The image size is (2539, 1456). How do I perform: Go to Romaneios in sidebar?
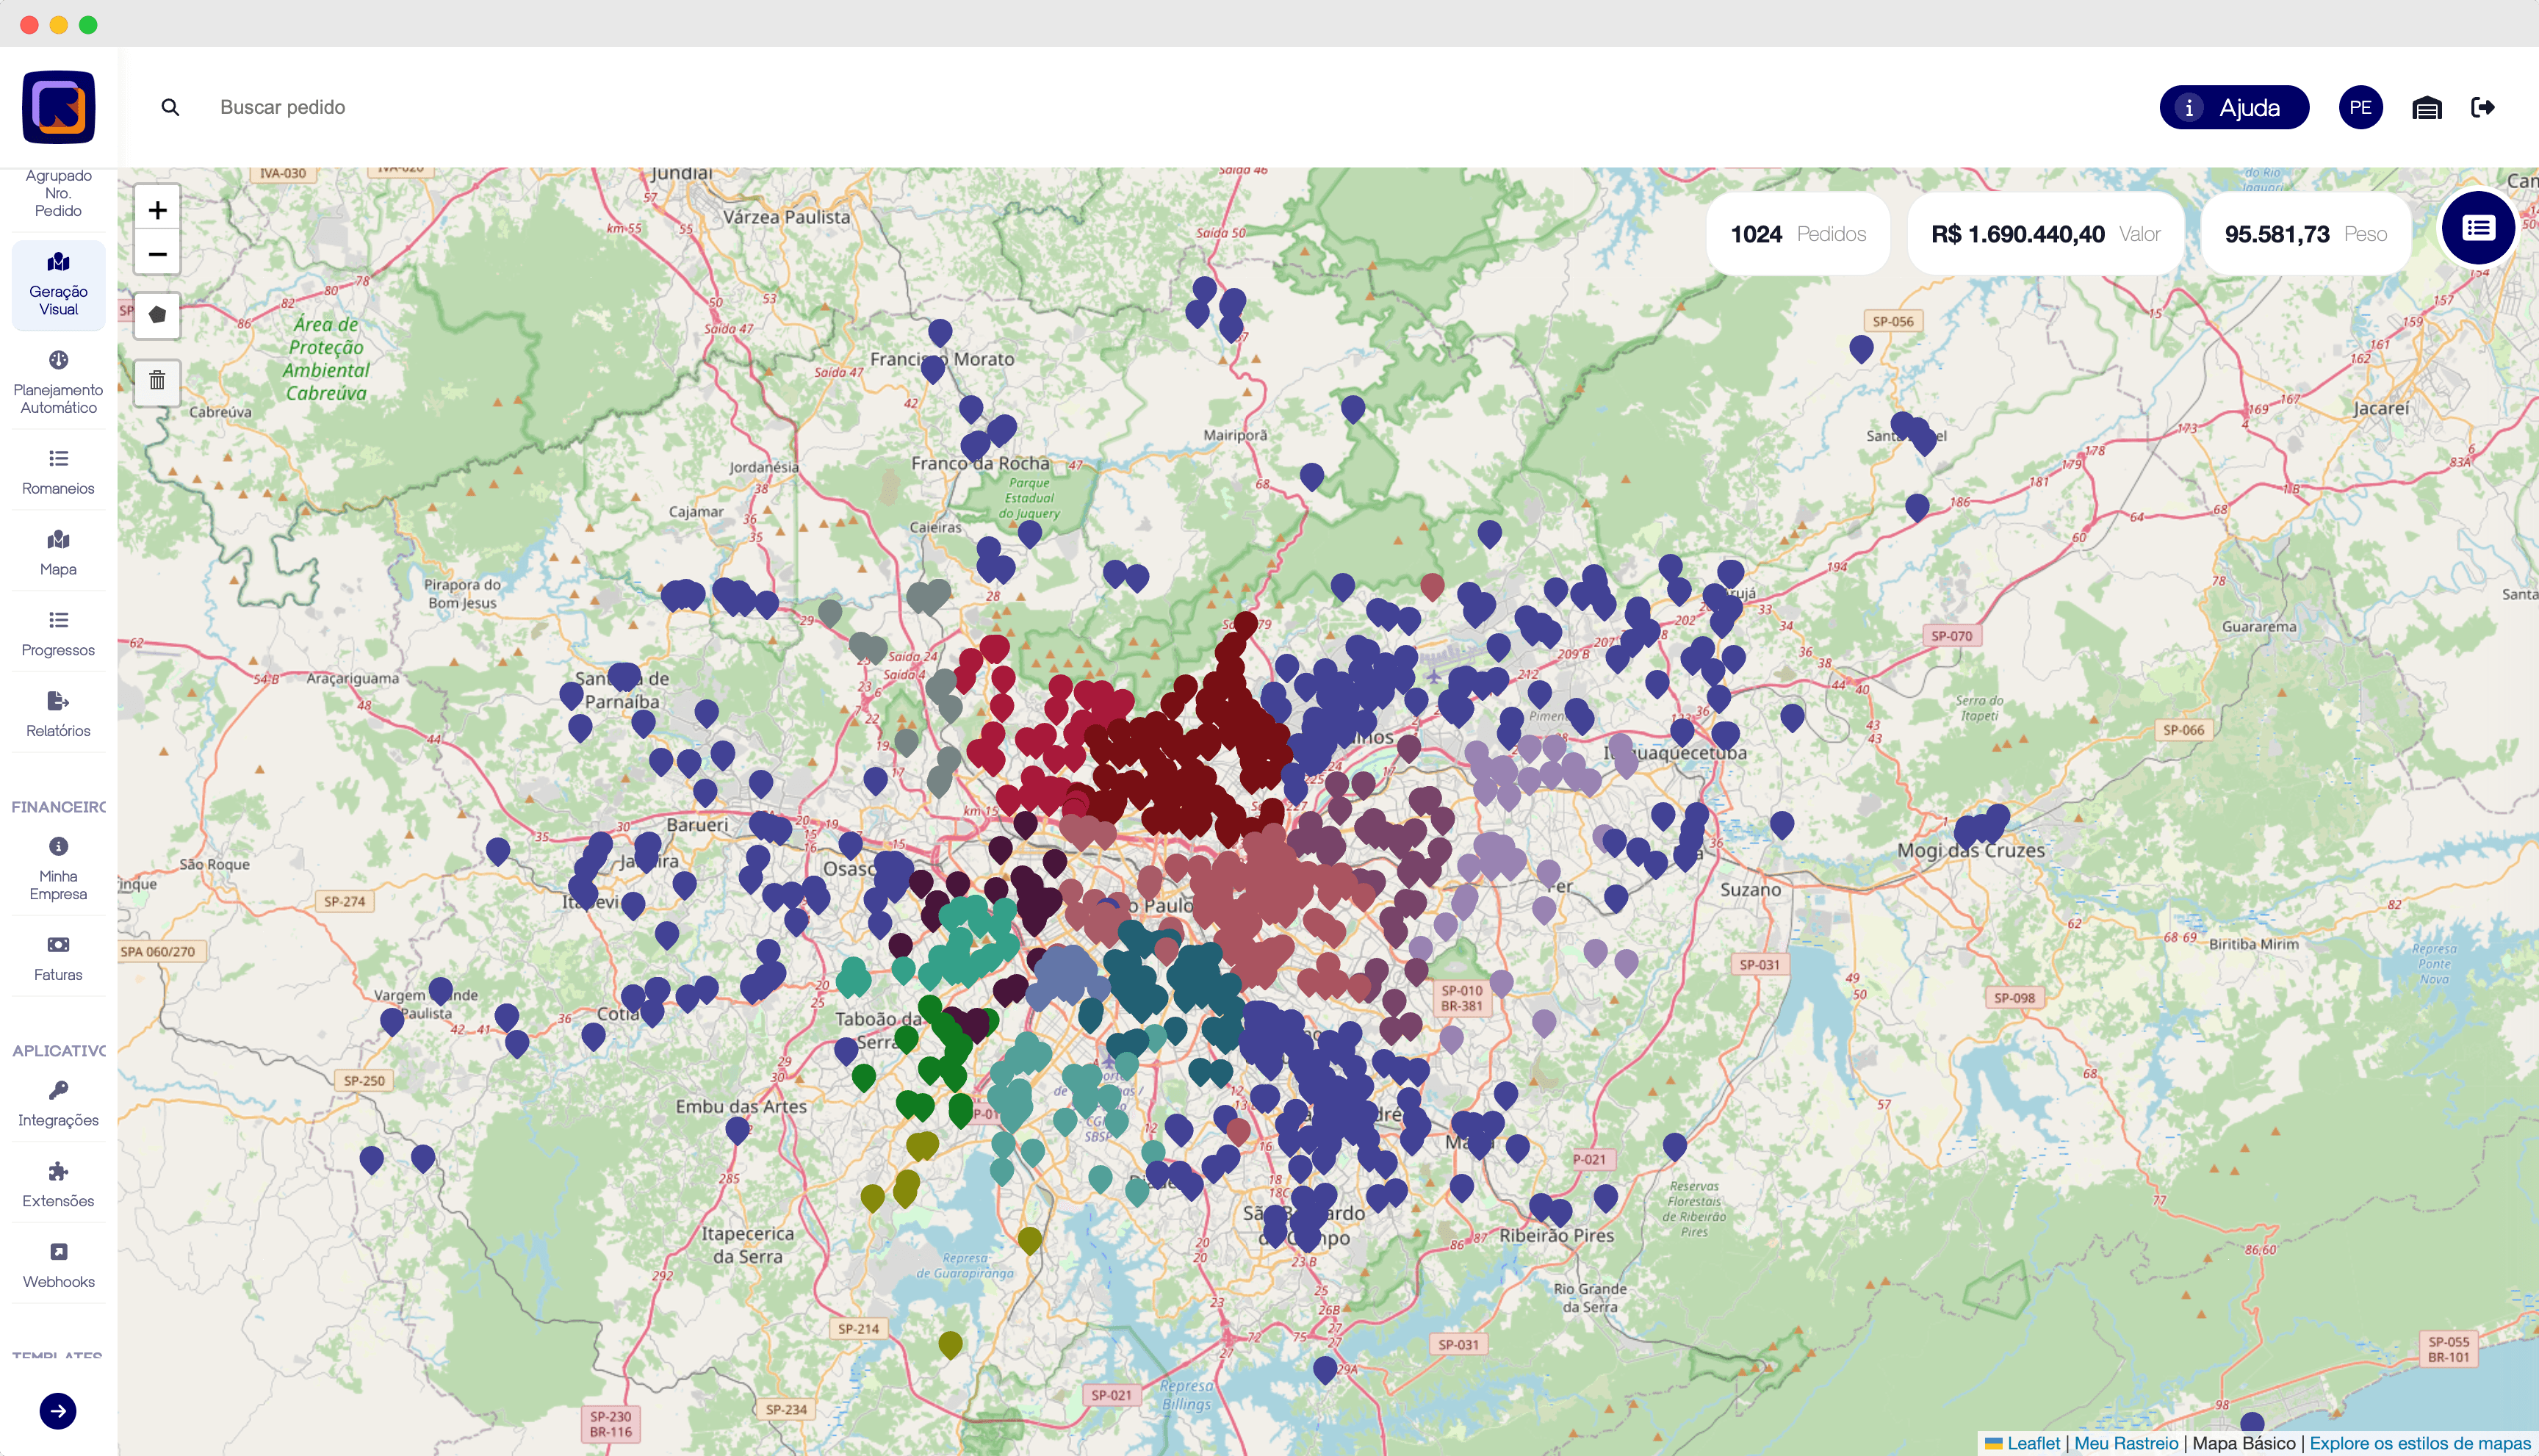(x=58, y=472)
